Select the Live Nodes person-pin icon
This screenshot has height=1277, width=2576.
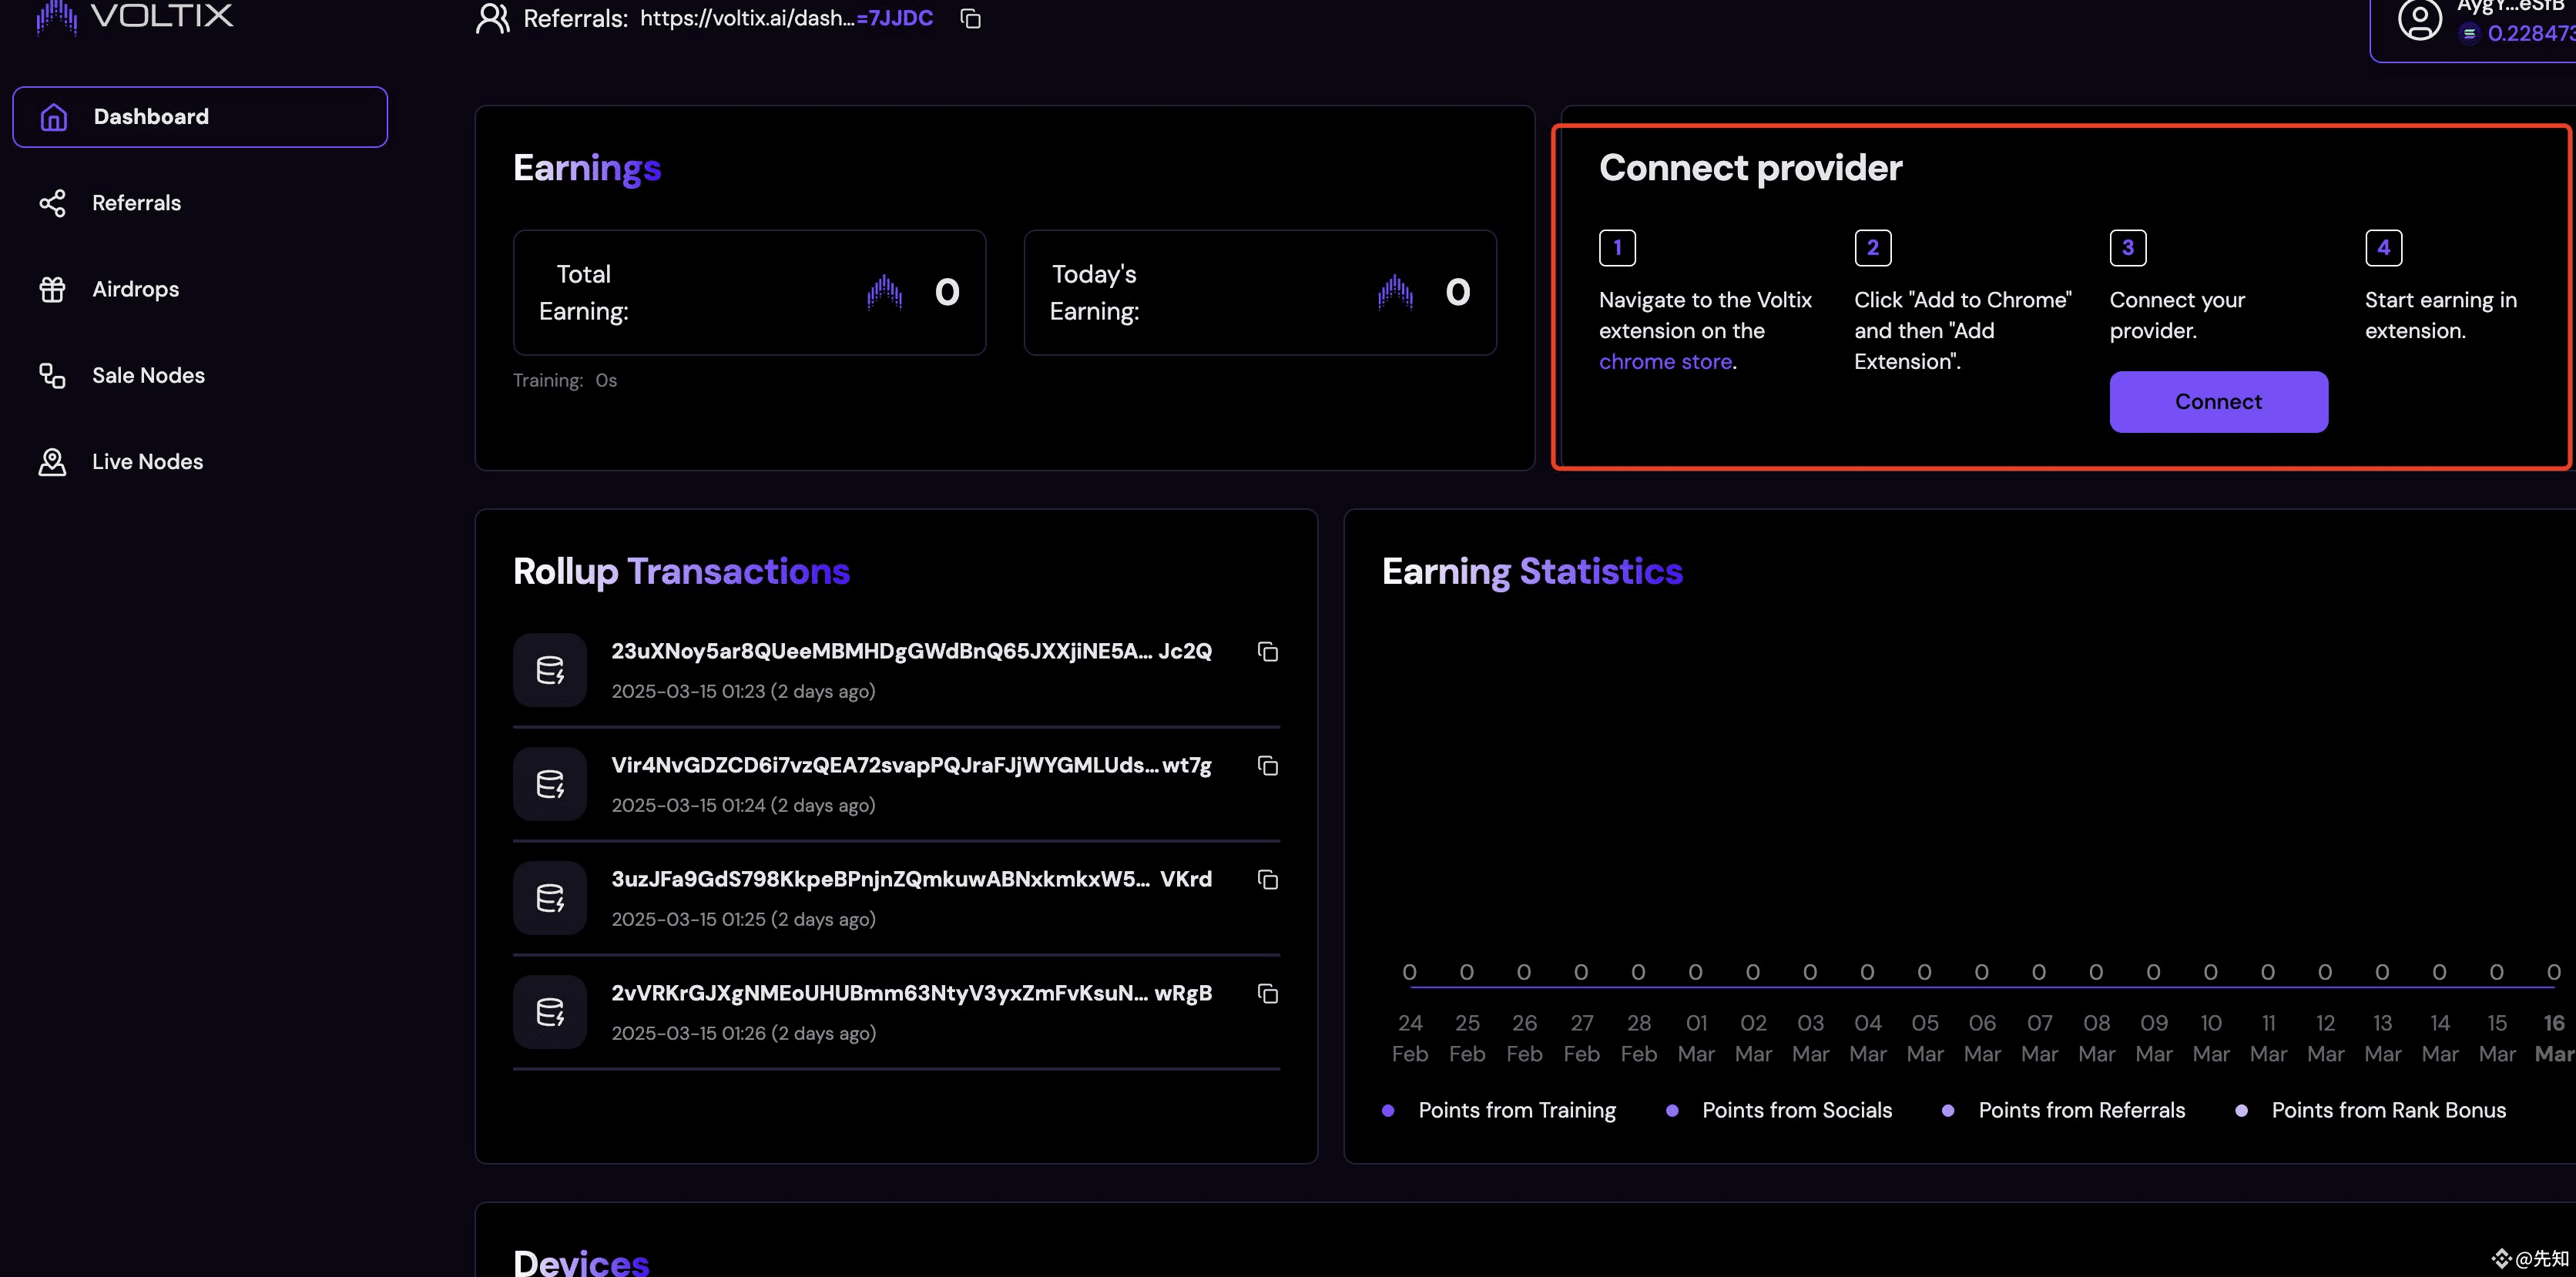[x=53, y=461]
